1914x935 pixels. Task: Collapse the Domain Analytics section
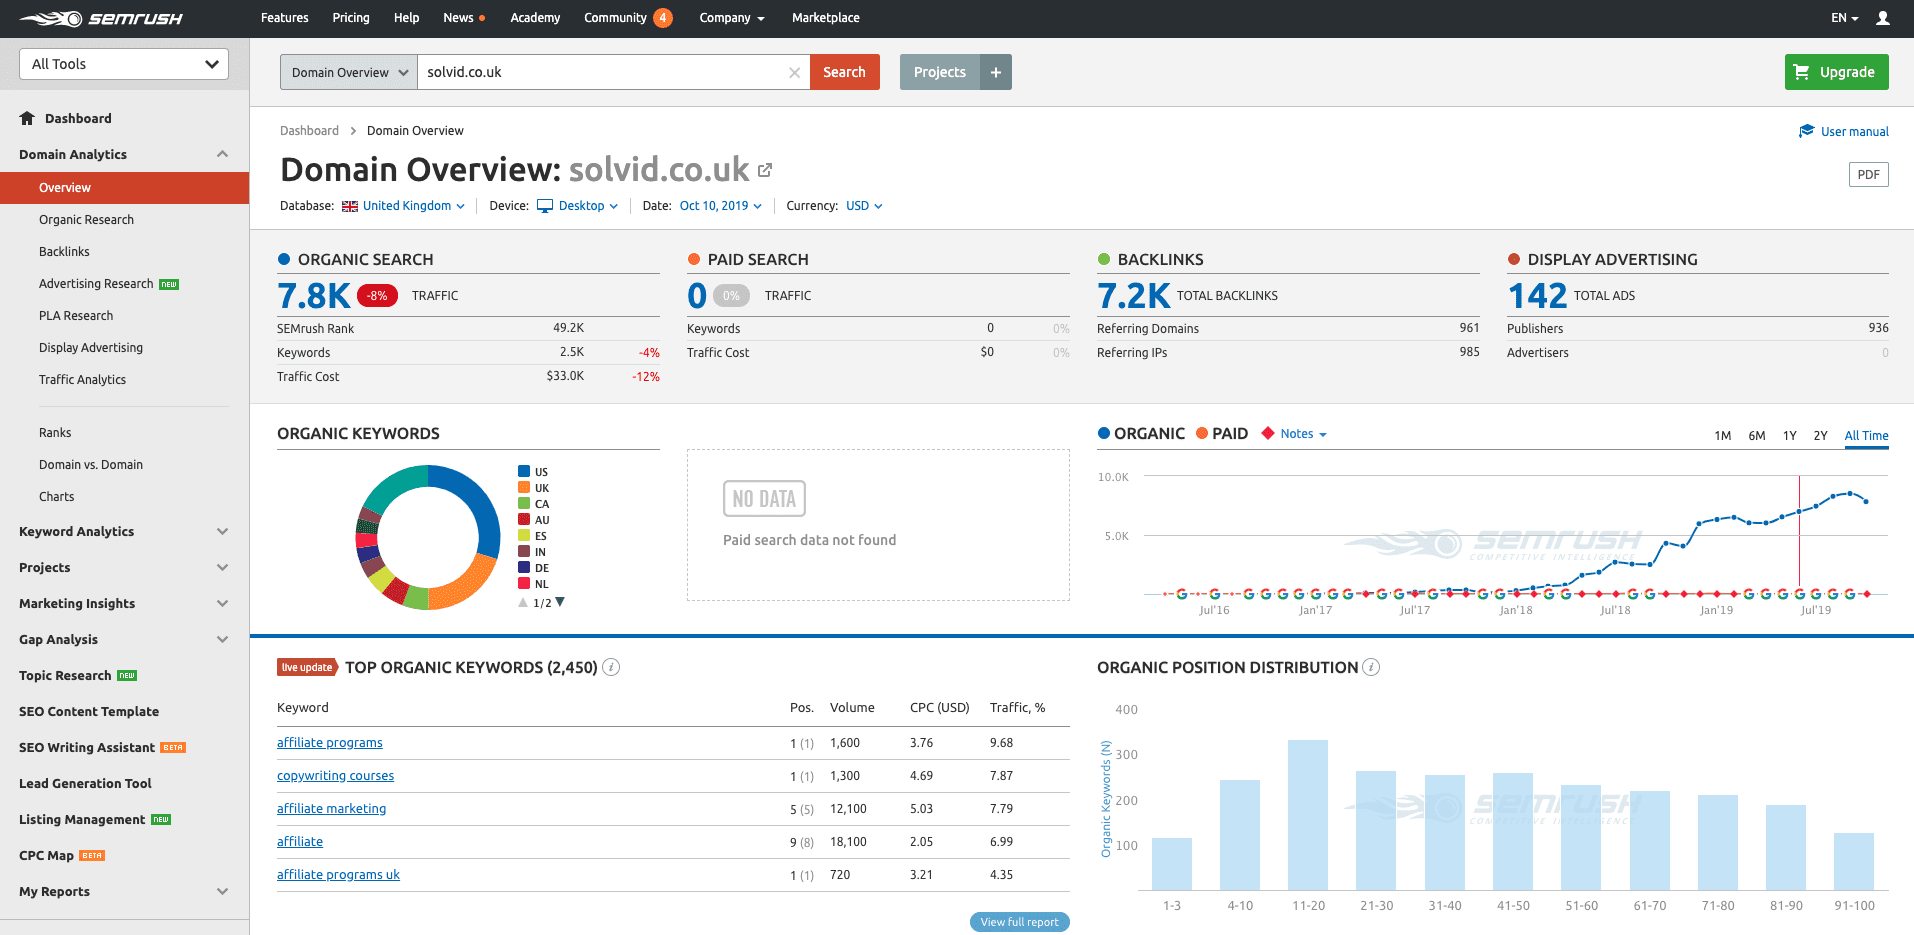[x=223, y=154]
